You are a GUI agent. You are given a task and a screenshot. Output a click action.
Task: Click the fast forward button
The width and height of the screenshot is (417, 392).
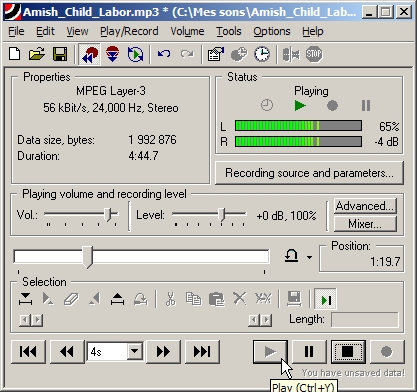163,351
